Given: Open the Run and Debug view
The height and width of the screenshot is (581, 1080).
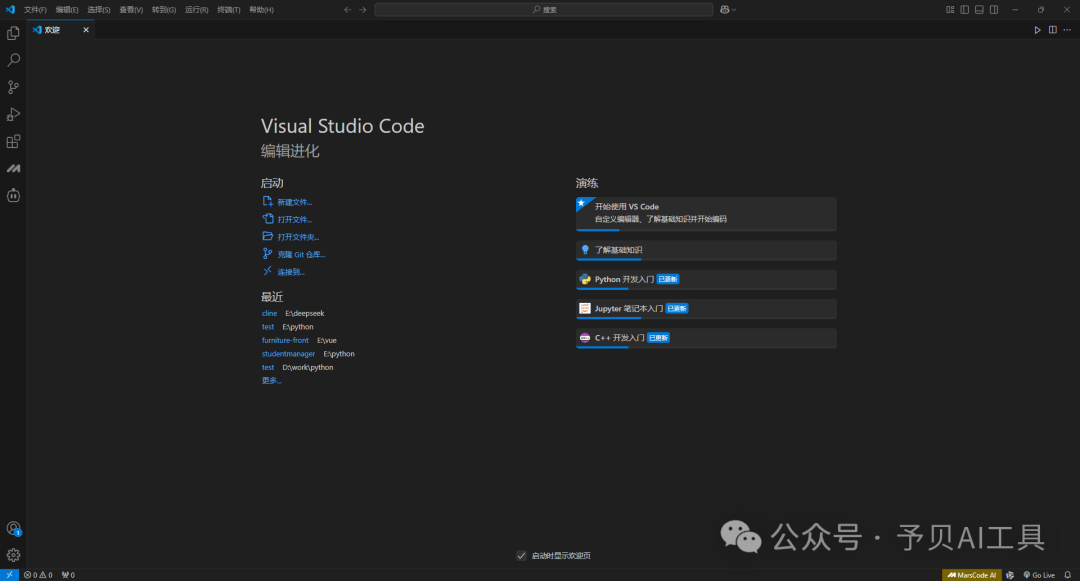Looking at the screenshot, I should click(13, 114).
